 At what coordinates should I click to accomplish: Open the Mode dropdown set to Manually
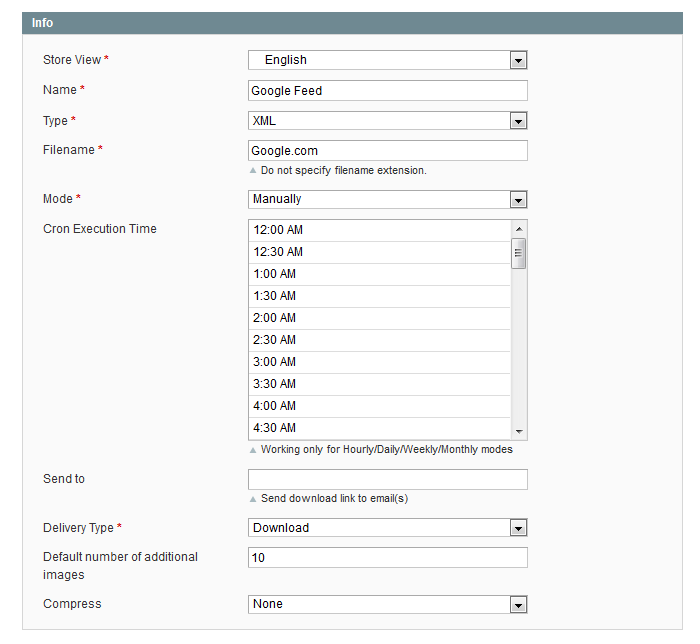point(387,200)
